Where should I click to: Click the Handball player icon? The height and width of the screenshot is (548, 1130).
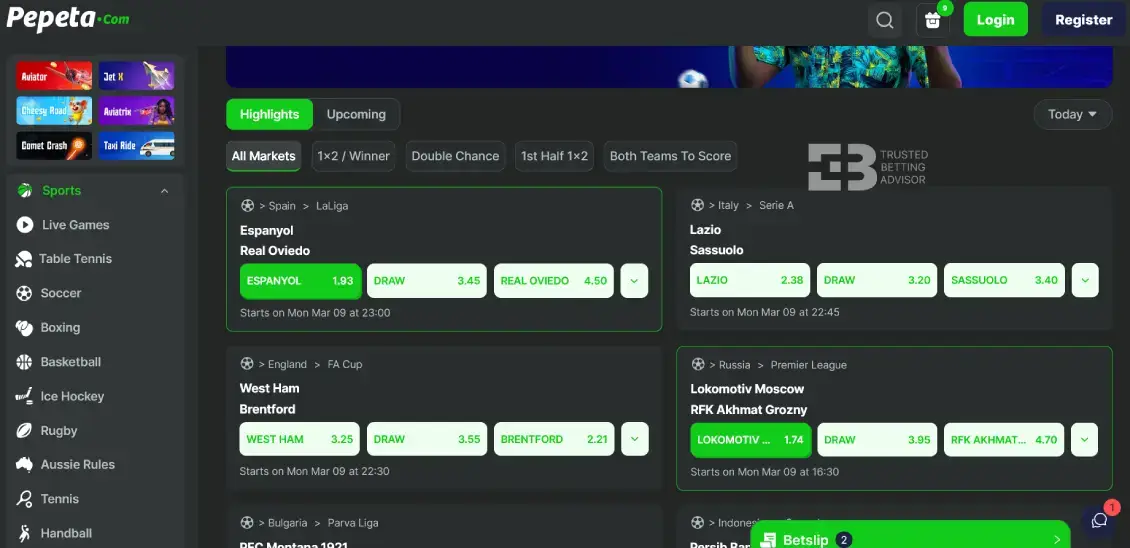pos(25,534)
